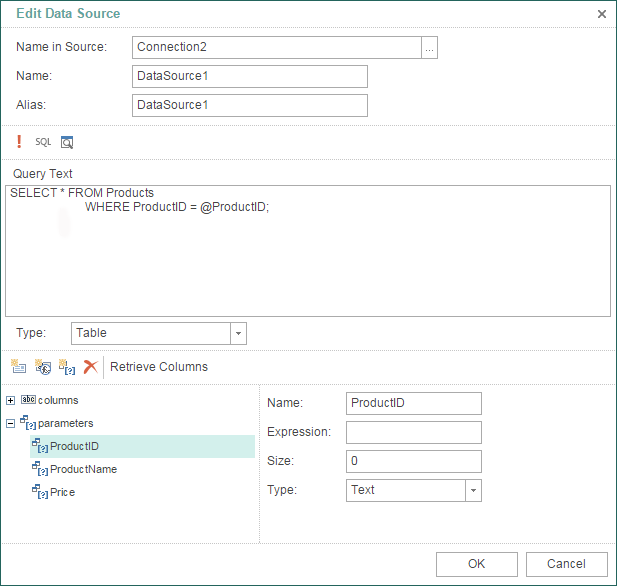
Task: Click the parameter Name field
Action: click(x=414, y=403)
